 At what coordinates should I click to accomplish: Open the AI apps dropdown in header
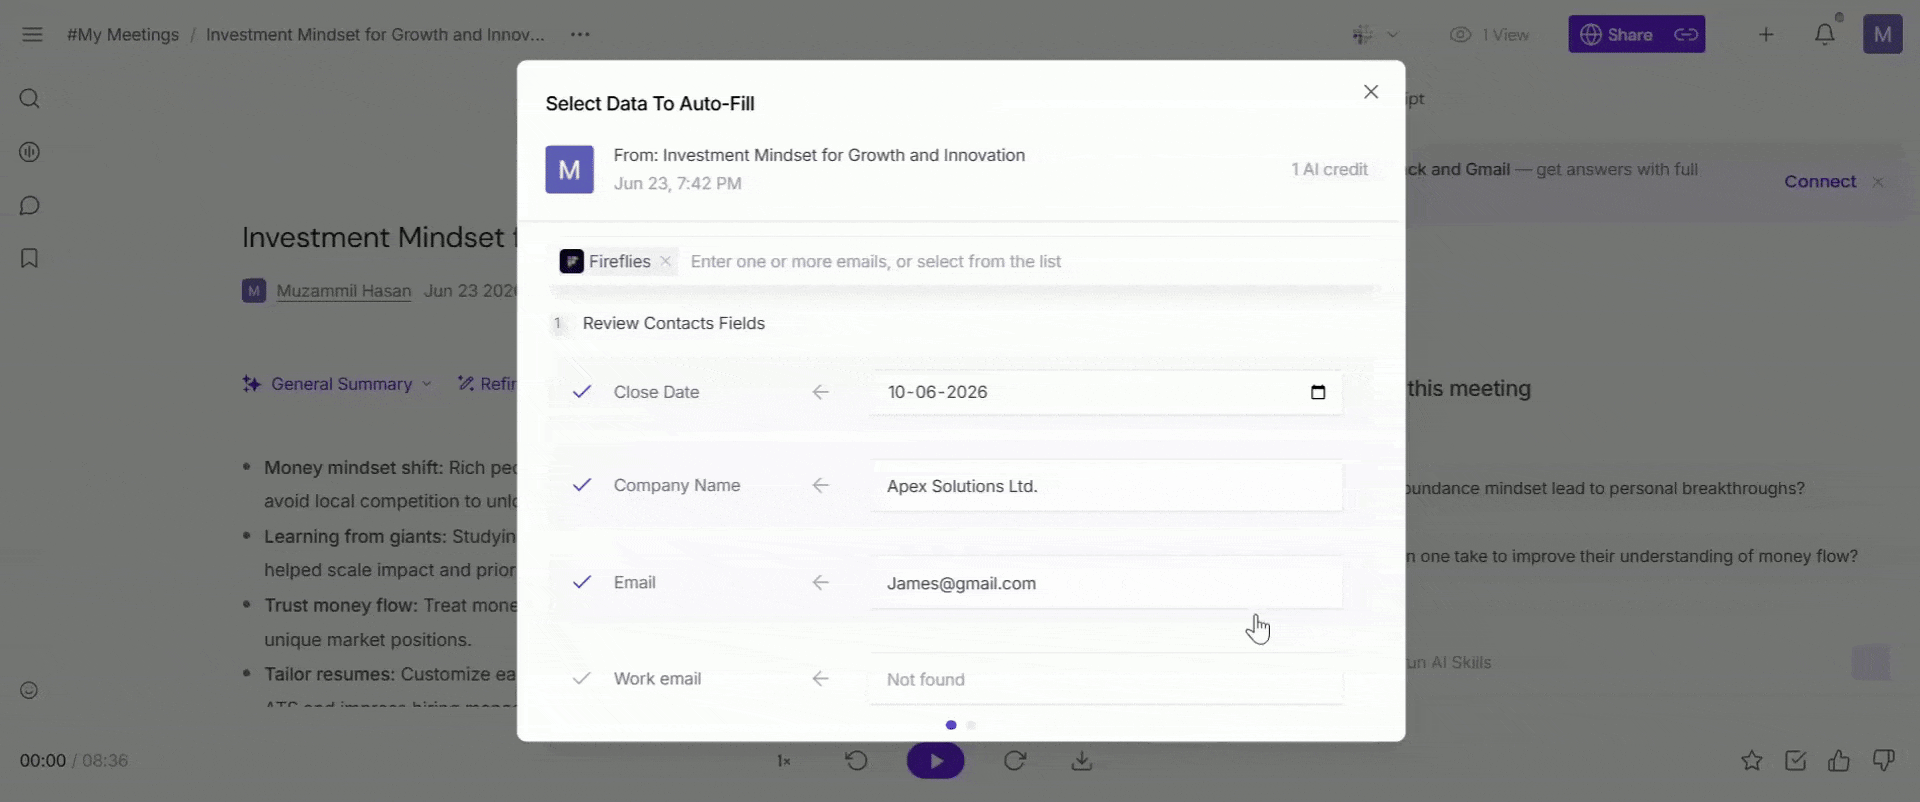(1375, 35)
